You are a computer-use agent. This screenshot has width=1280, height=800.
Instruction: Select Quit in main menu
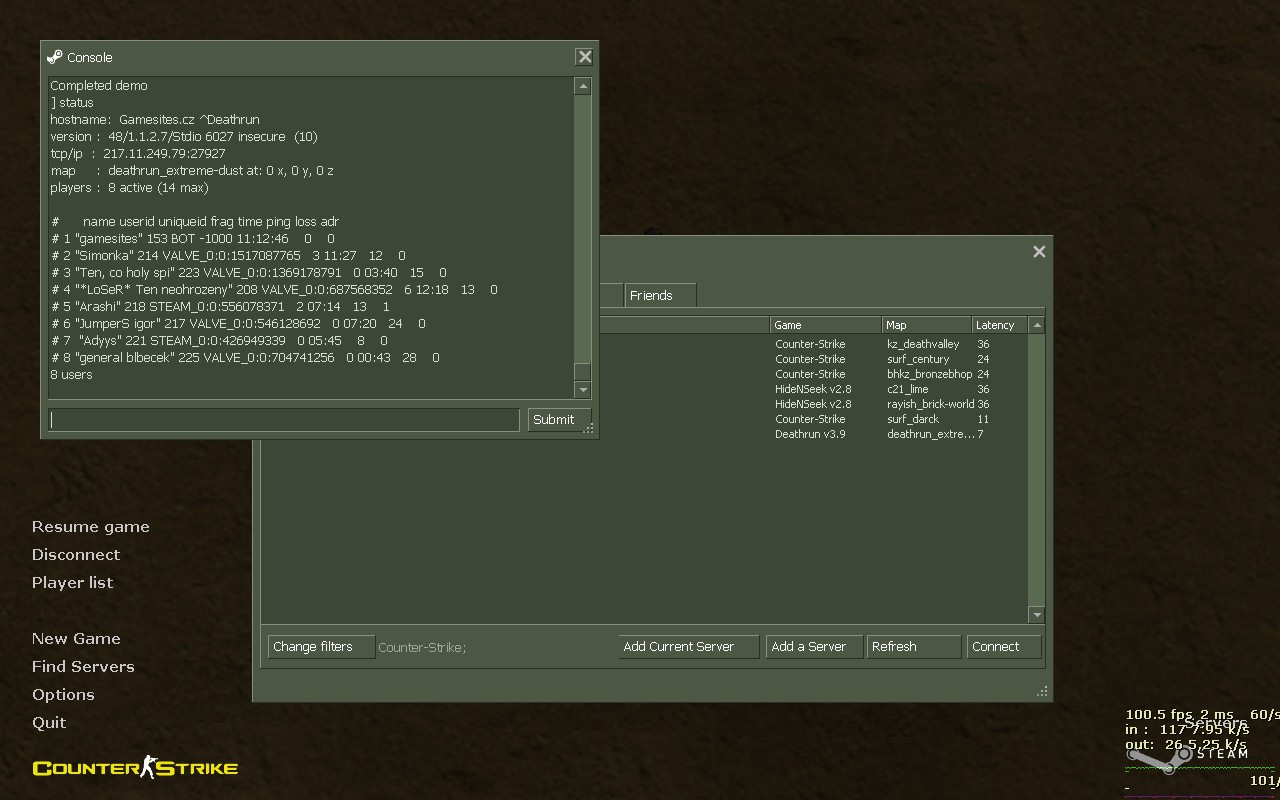(49, 723)
